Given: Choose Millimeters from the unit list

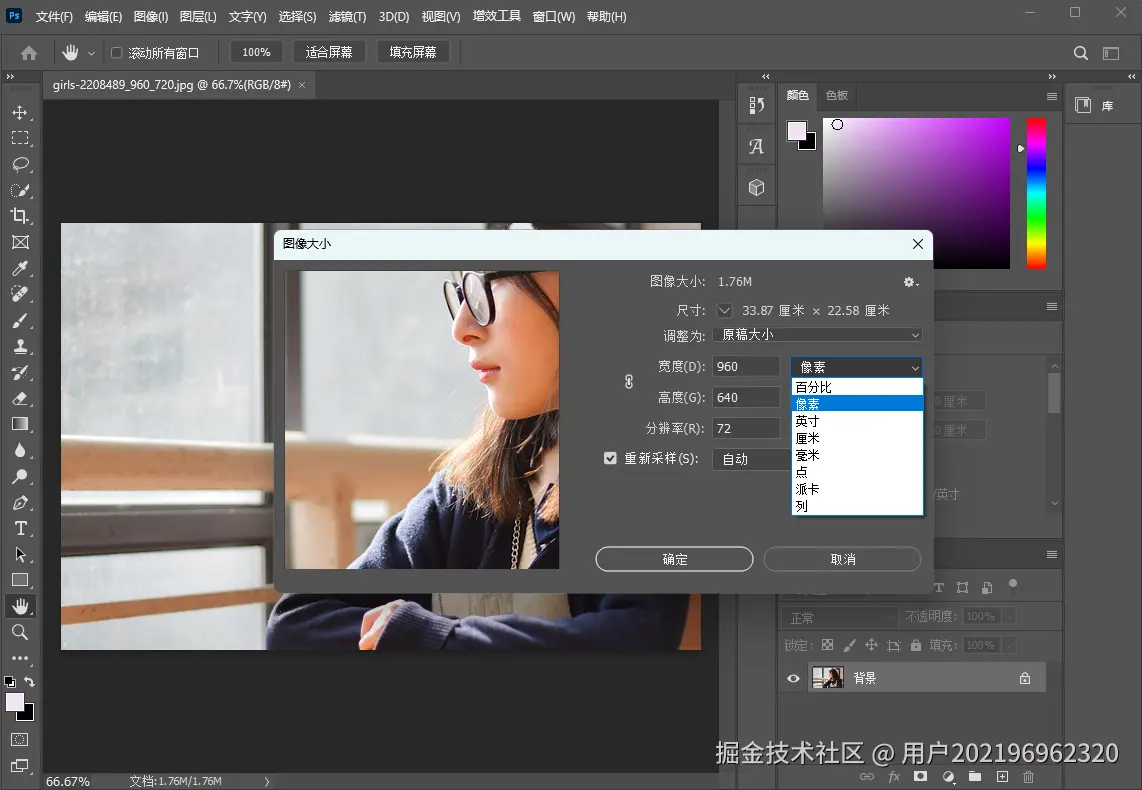Looking at the screenshot, I should [x=857, y=455].
